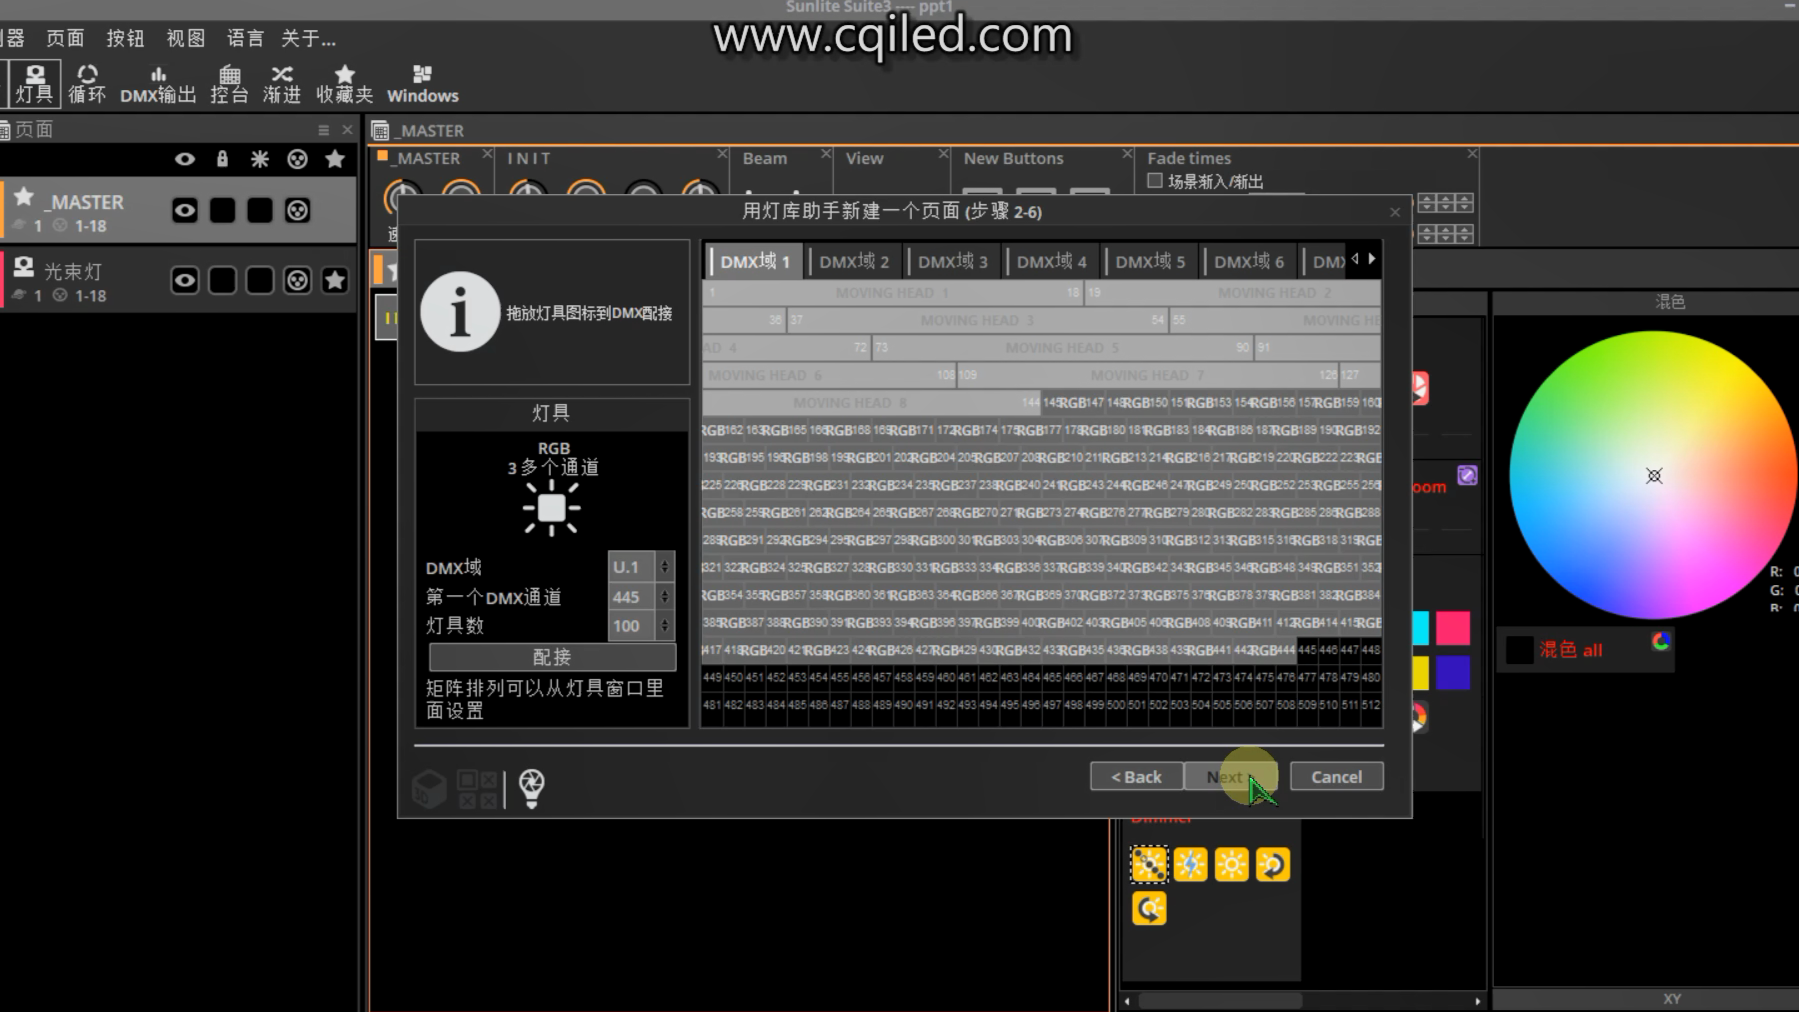Toggle visibility eye for _MASTER page
Image resolution: width=1799 pixels, height=1012 pixels.
pyautogui.click(x=184, y=210)
